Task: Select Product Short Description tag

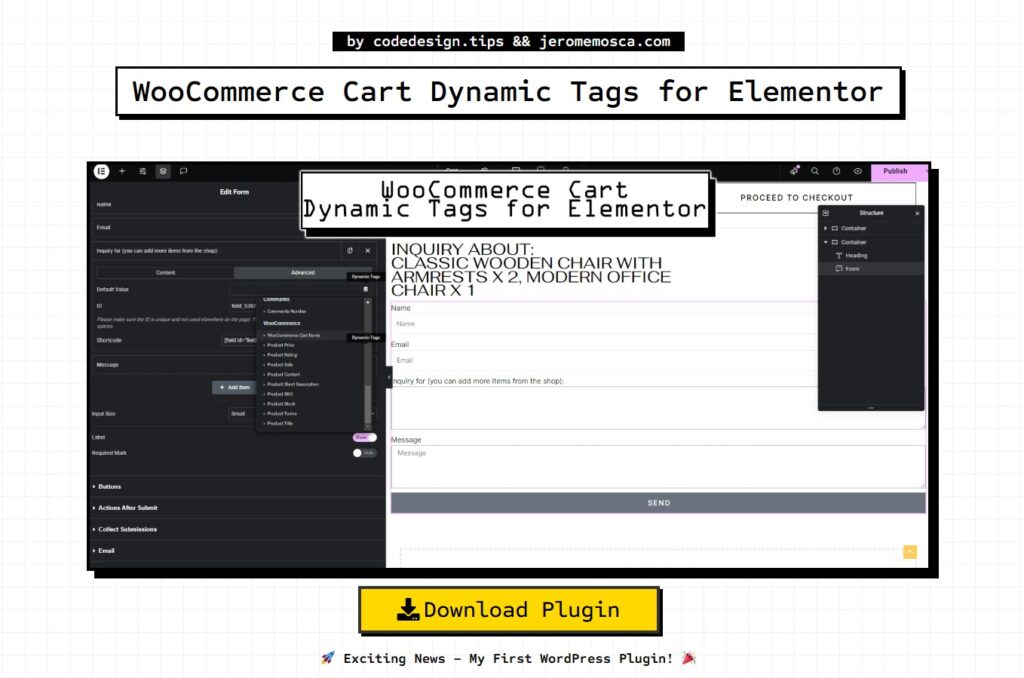Action: click(293, 385)
